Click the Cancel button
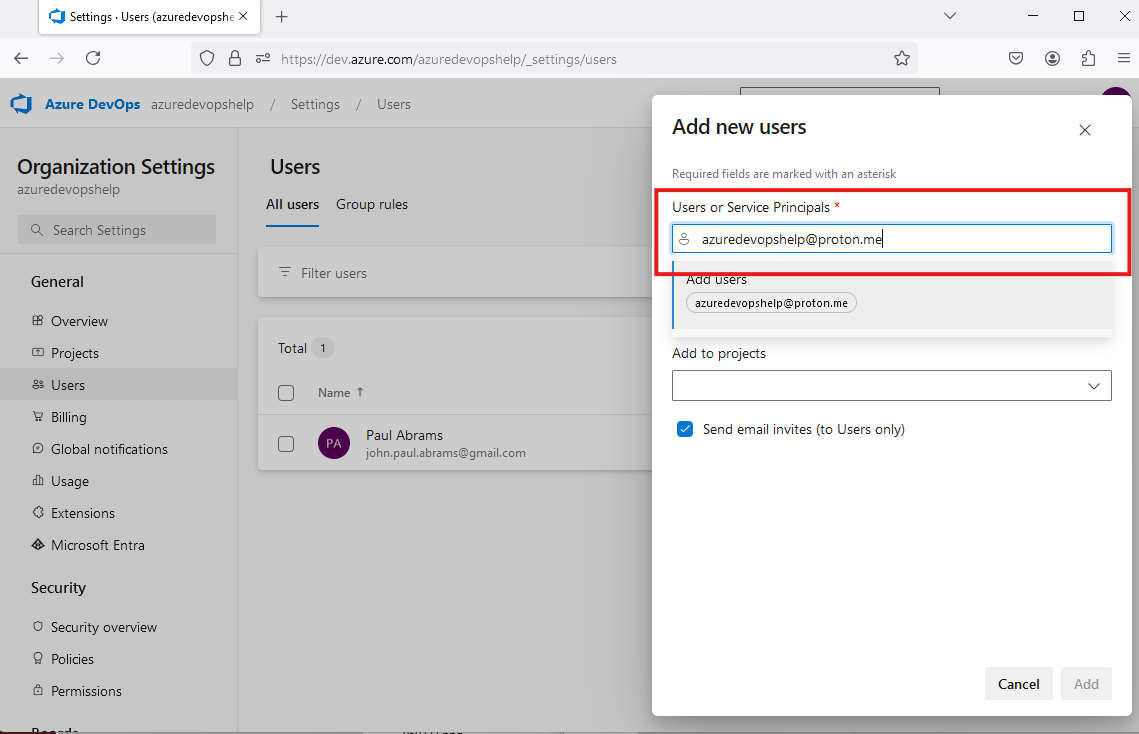 tap(1018, 684)
